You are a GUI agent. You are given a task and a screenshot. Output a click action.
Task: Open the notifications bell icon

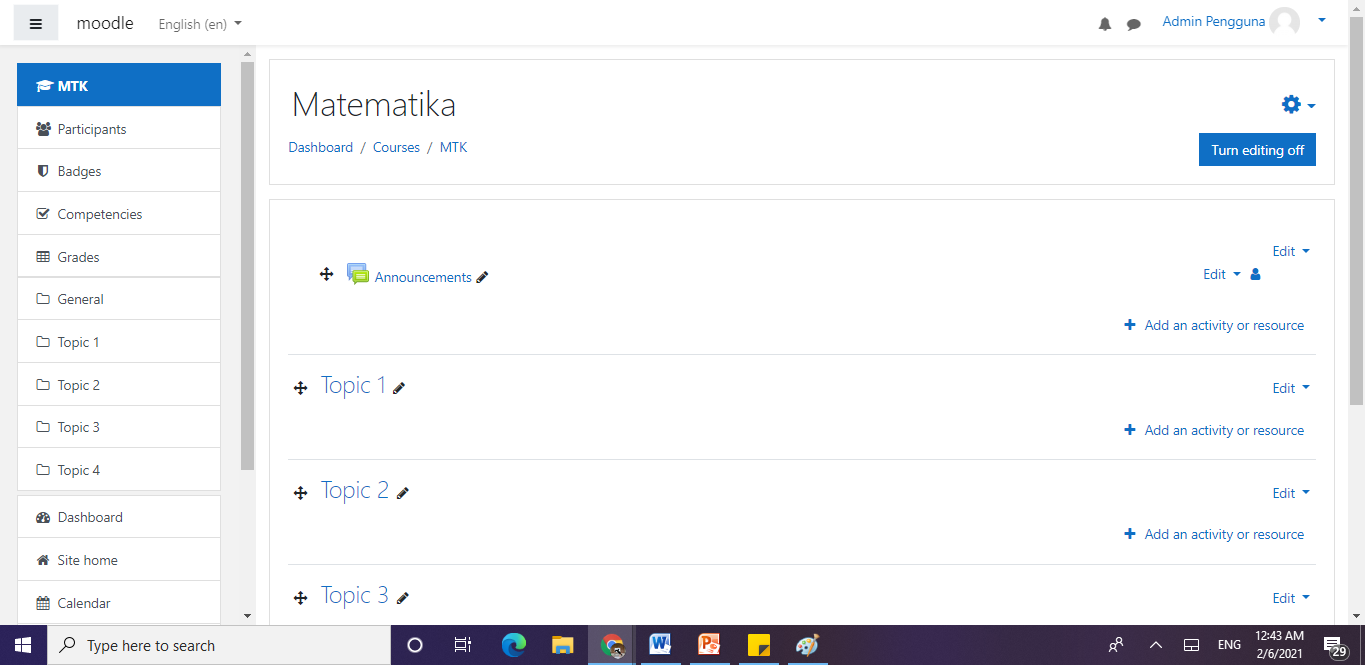point(1105,24)
